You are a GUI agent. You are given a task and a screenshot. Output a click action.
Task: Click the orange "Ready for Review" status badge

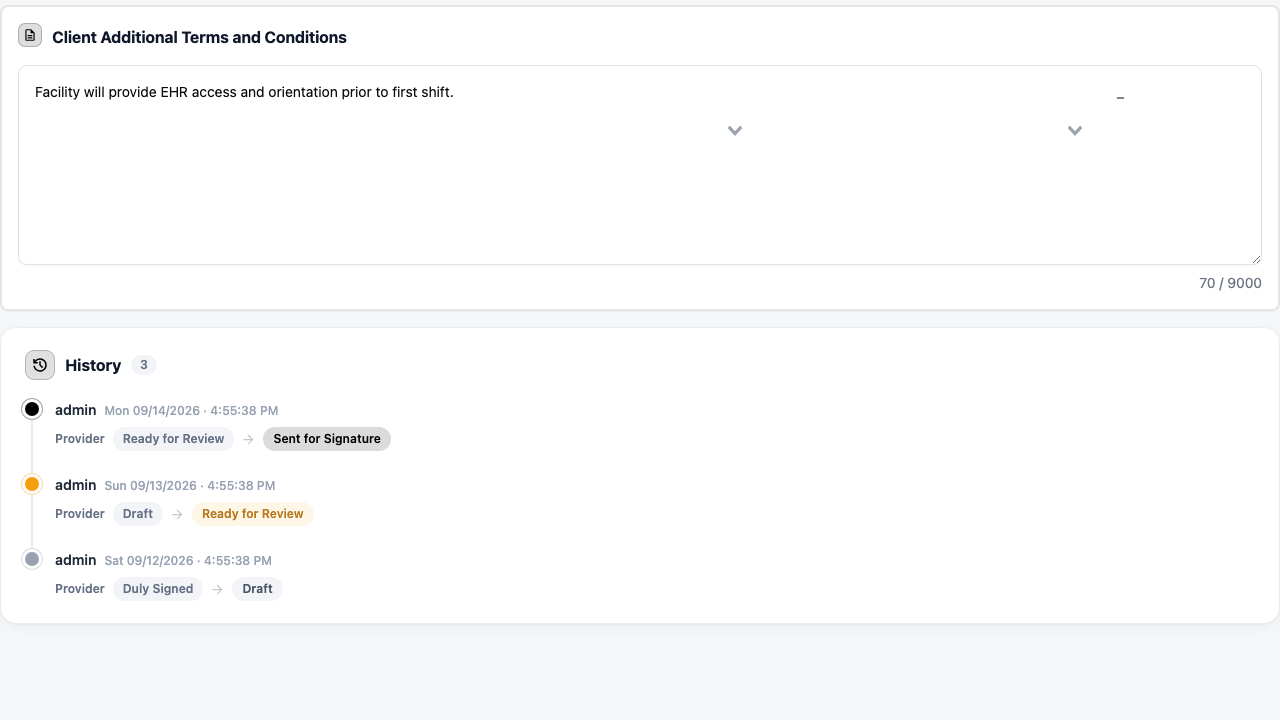point(253,514)
